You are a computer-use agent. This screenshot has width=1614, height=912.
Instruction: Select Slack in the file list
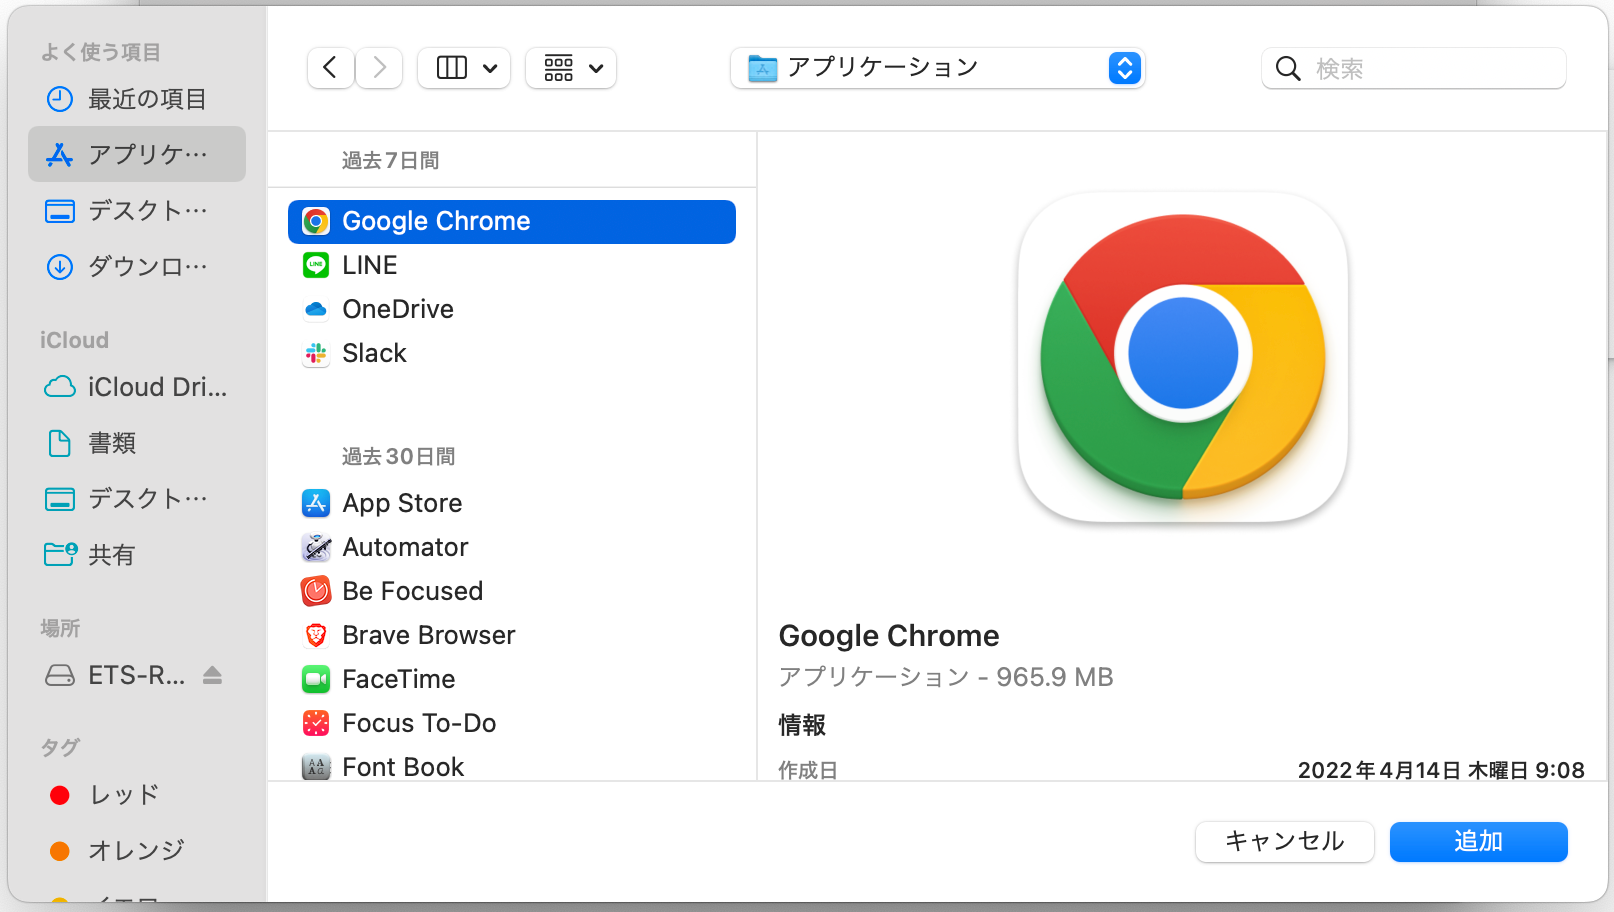[512, 353]
